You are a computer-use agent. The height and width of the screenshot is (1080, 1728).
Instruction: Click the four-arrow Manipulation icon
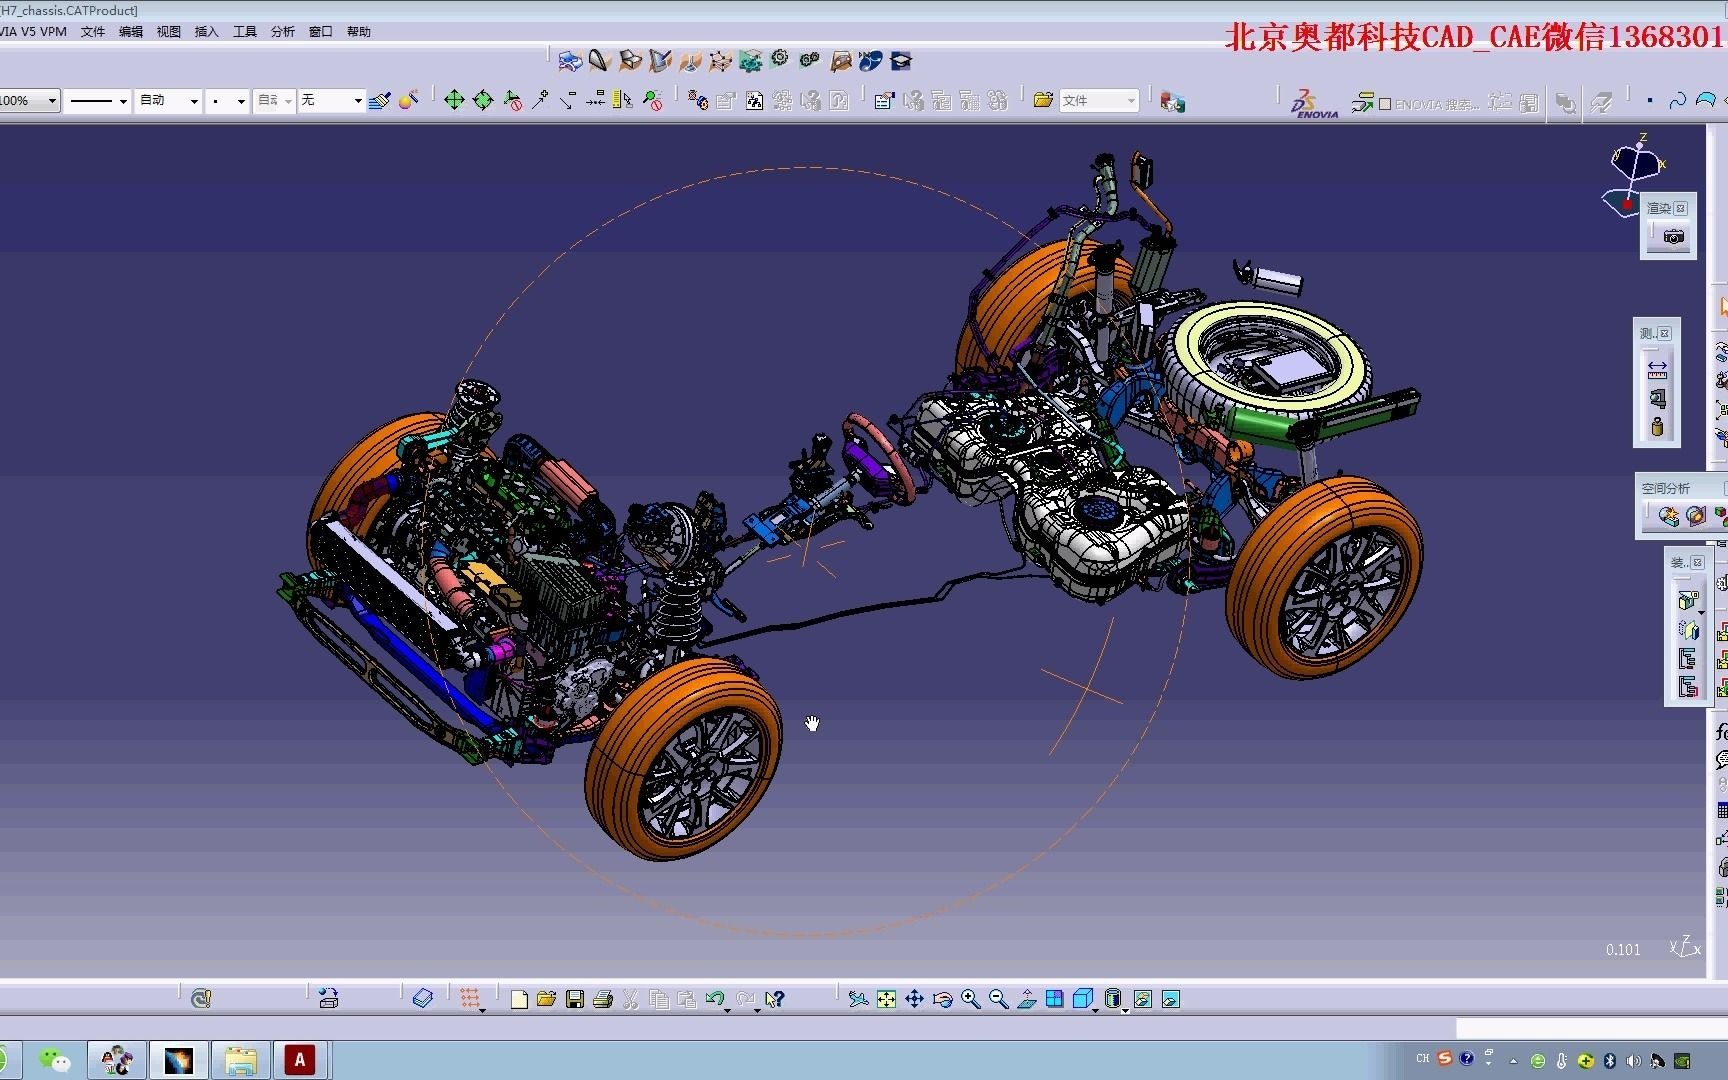(x=454, y=100)
